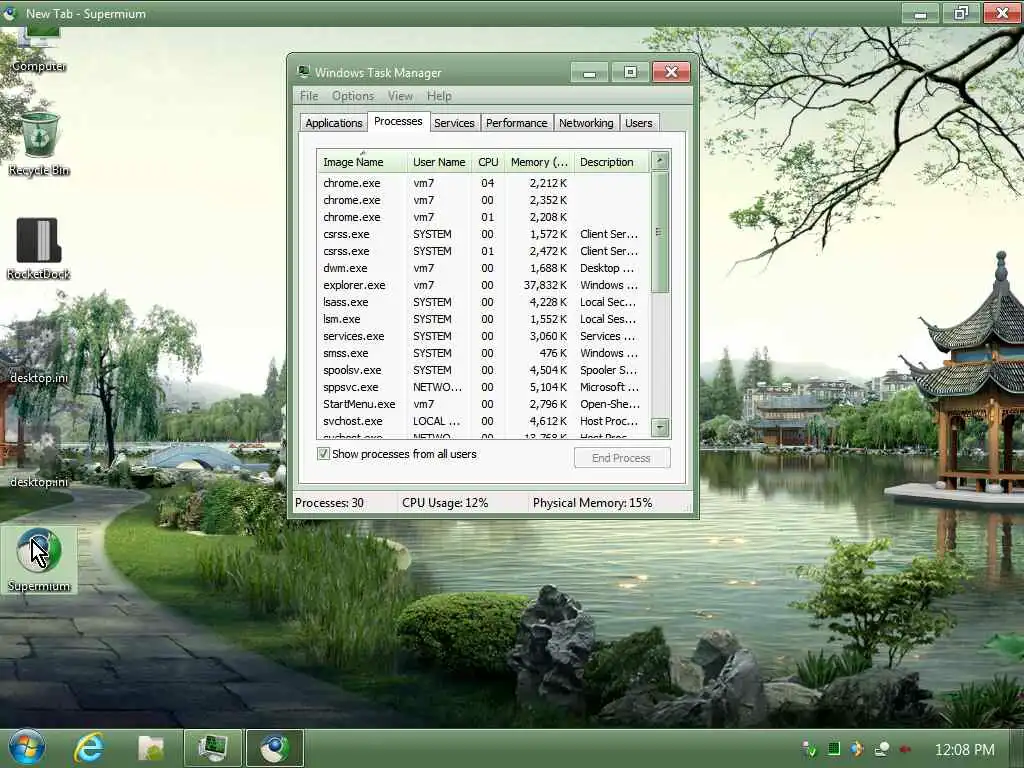The height and width of the screenshot is (768, 1024).
Task: Switch to the Applications tab
Action: pyautogui.click(x=333, y=123)
